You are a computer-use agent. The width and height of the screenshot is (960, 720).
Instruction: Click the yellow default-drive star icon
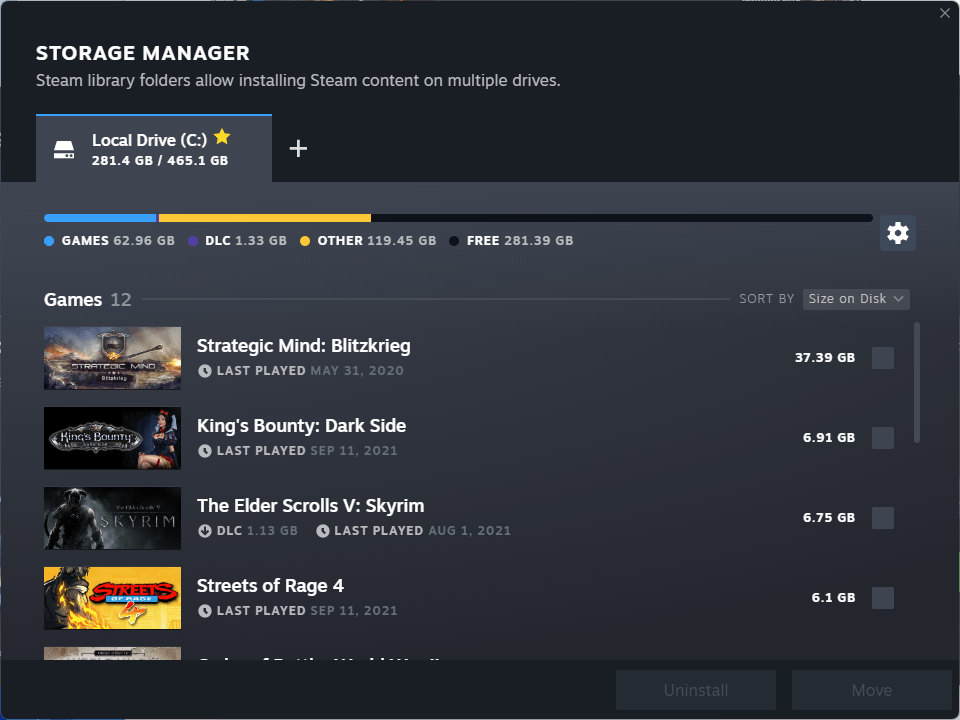coord(222,137)
